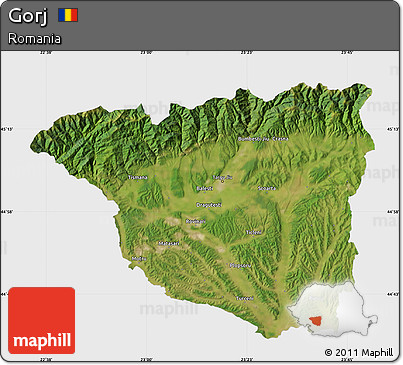Click the 'Turceni' map label
403x365 pixels.
(x=245, y=298)
